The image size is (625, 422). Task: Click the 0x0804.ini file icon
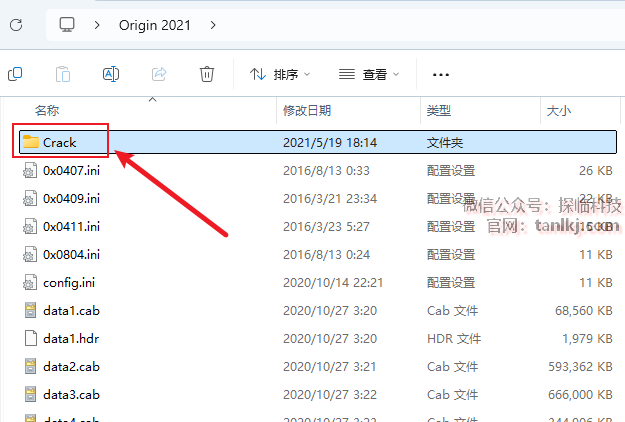click(x=30, y=254)
